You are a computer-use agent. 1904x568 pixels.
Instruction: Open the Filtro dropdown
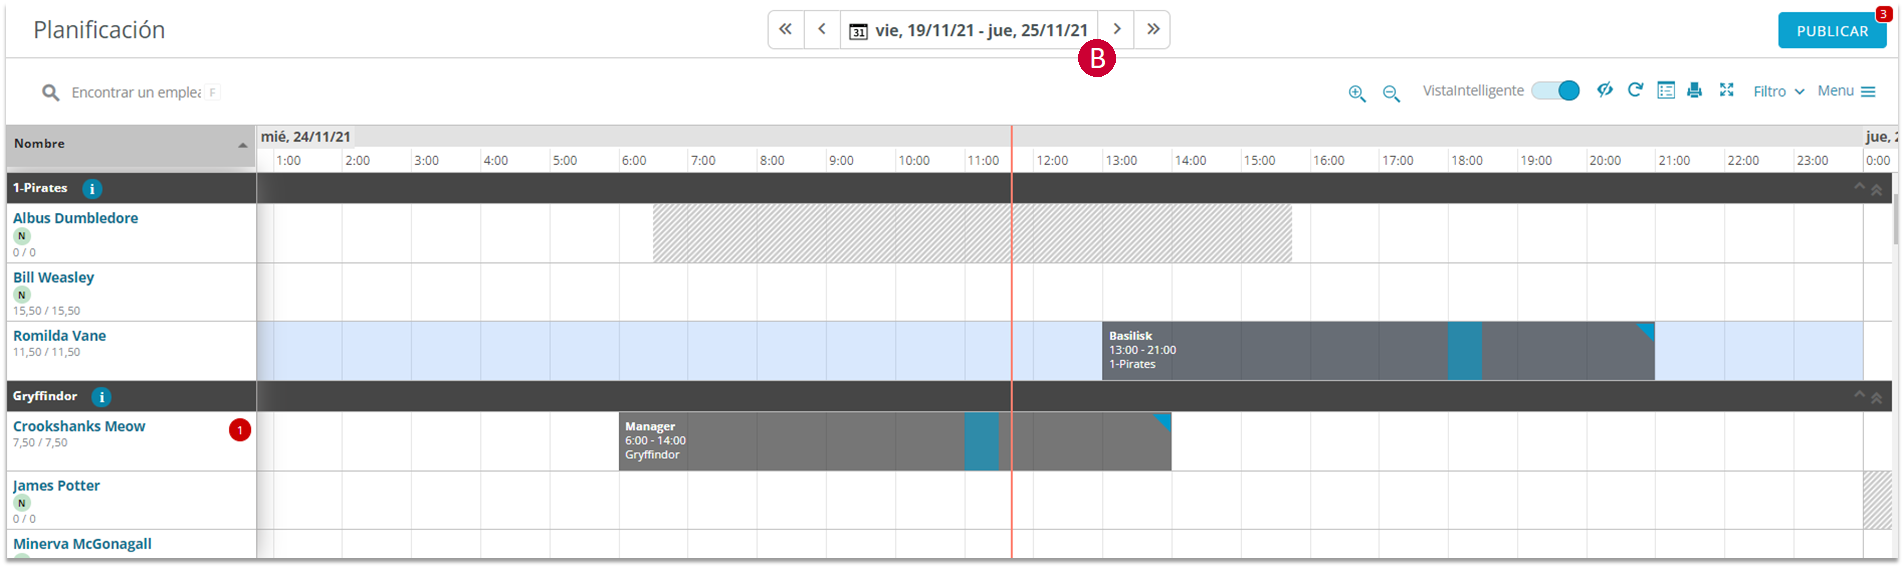[x=1778, y=91]
